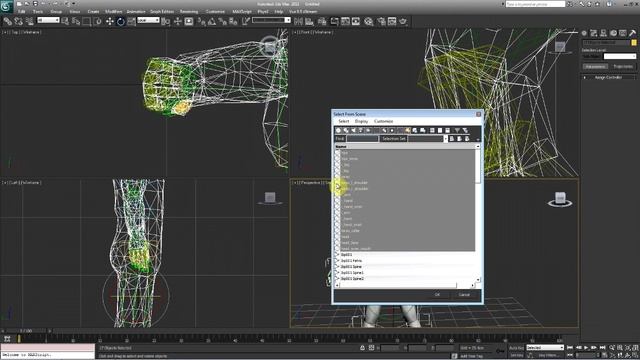Toggle the Angle Snap button

(x=212, y=21)
